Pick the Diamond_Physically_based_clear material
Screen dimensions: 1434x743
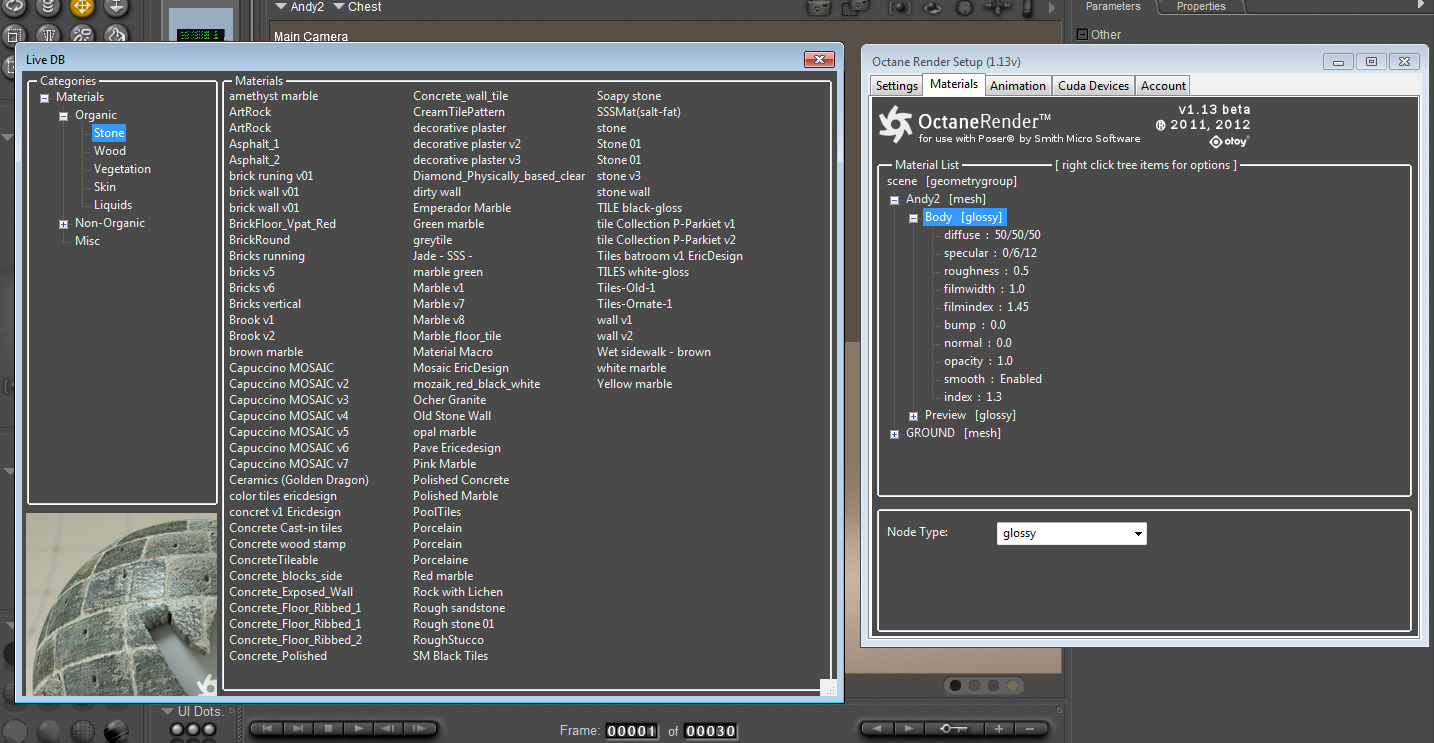coord(499,176)
